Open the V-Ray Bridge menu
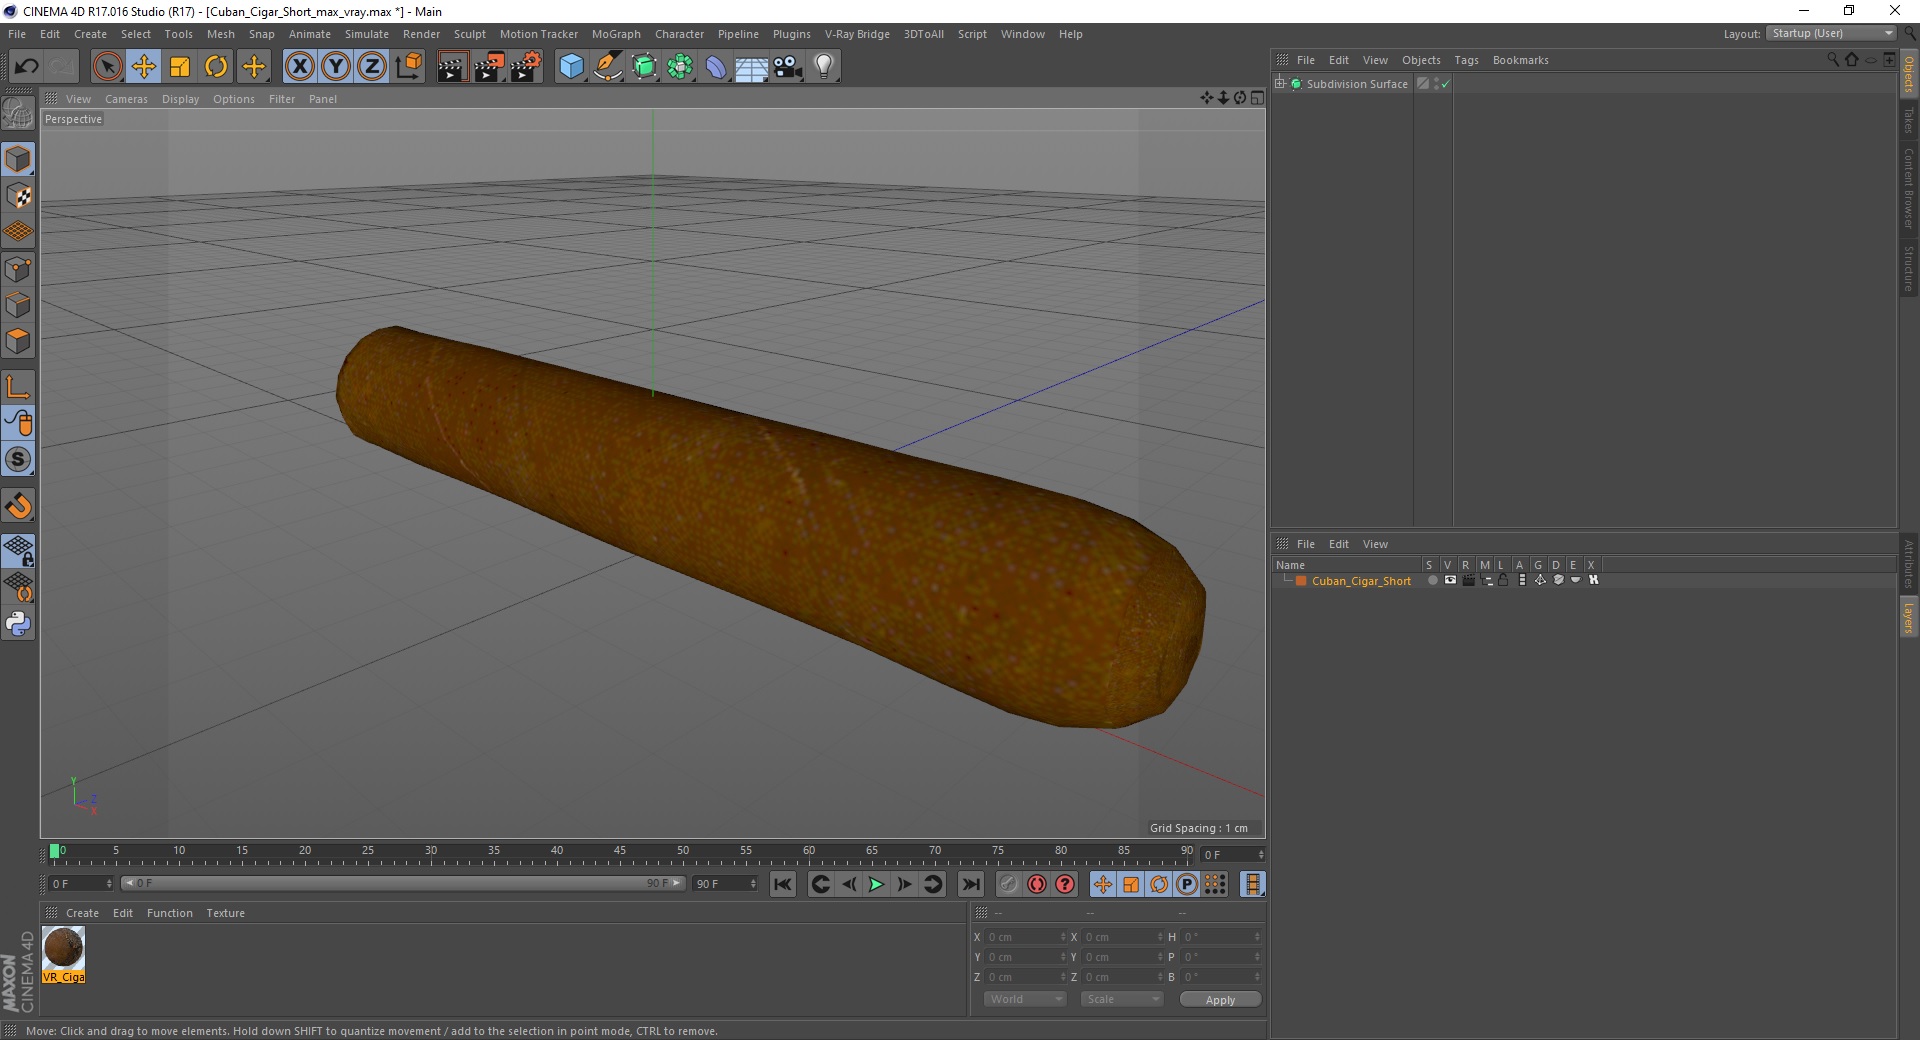Viewport: 1920px width, 1040px height. pos(857,34)
